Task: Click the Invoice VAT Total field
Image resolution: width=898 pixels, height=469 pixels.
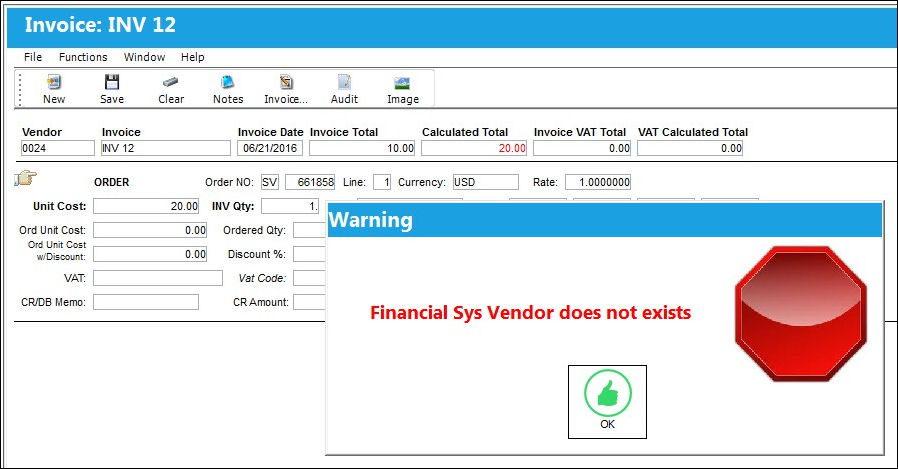Action: click(x=582, y=148)
